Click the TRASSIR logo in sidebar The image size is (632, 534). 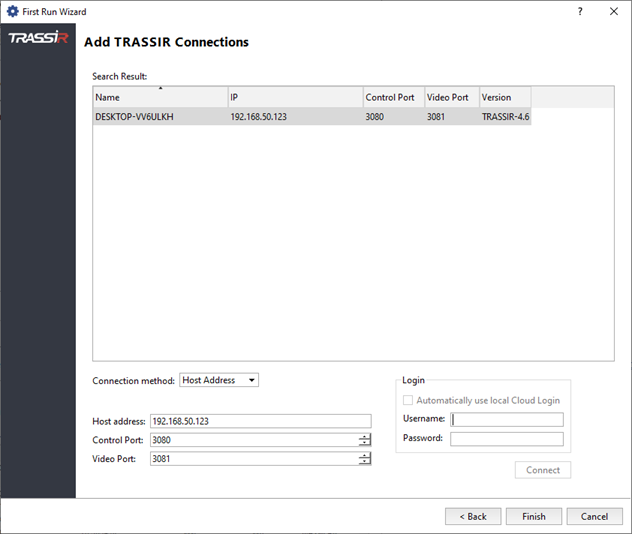point(37,39)
